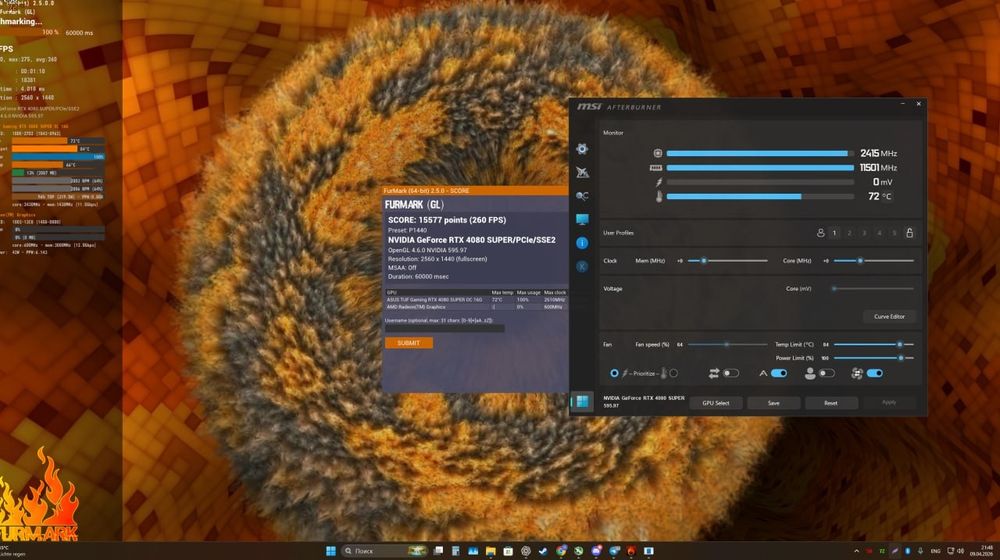
Task: Show hidden tray icons chevron
Action: point(856,551)
